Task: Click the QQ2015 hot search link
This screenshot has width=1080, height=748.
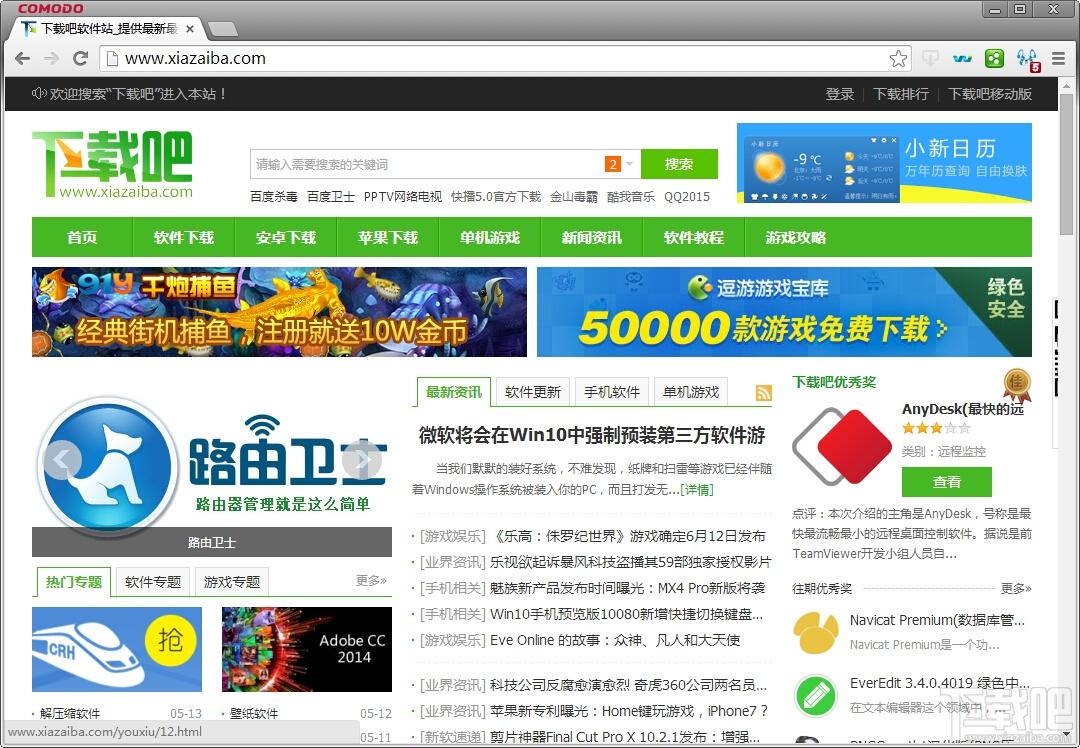Action: pyautogui.click(x=687, y=196)
